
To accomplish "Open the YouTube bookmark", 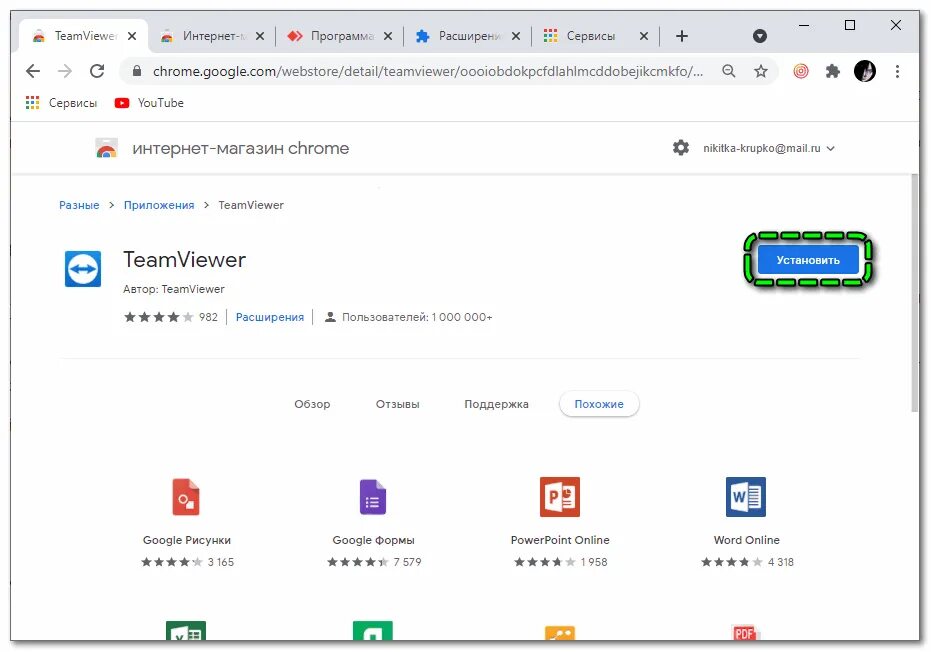I will point(149,103).
